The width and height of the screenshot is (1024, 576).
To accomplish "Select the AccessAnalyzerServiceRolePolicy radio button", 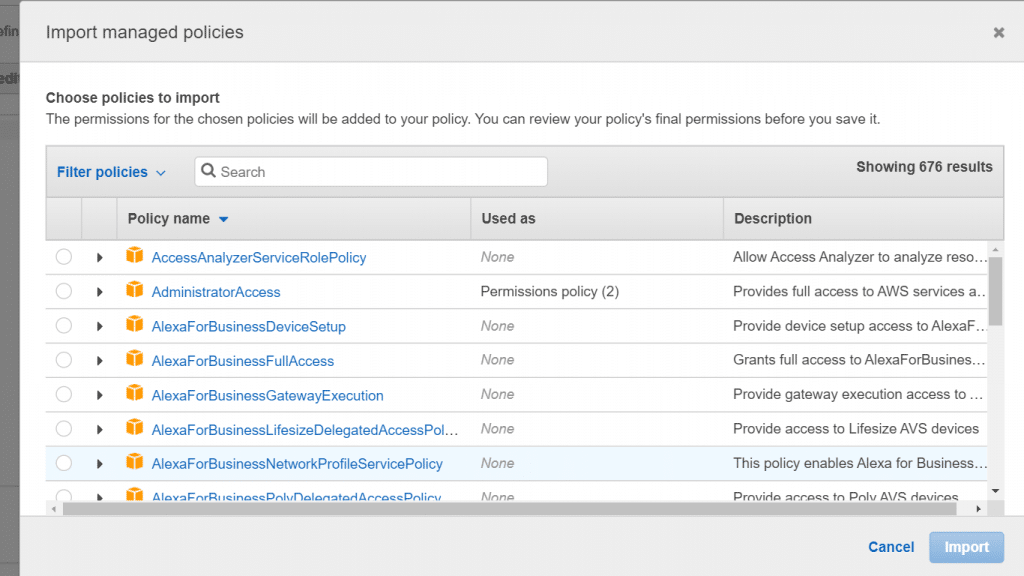I will click(64, 257).
